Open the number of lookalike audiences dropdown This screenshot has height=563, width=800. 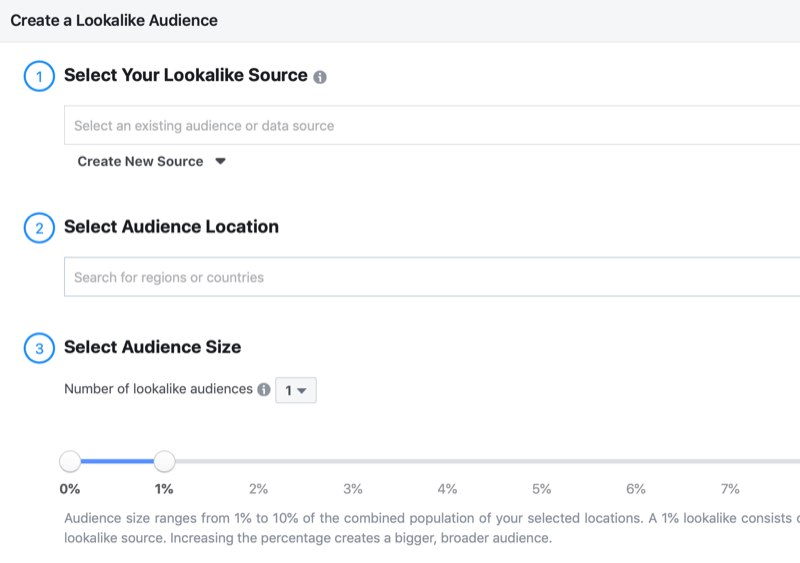point(296,390)
